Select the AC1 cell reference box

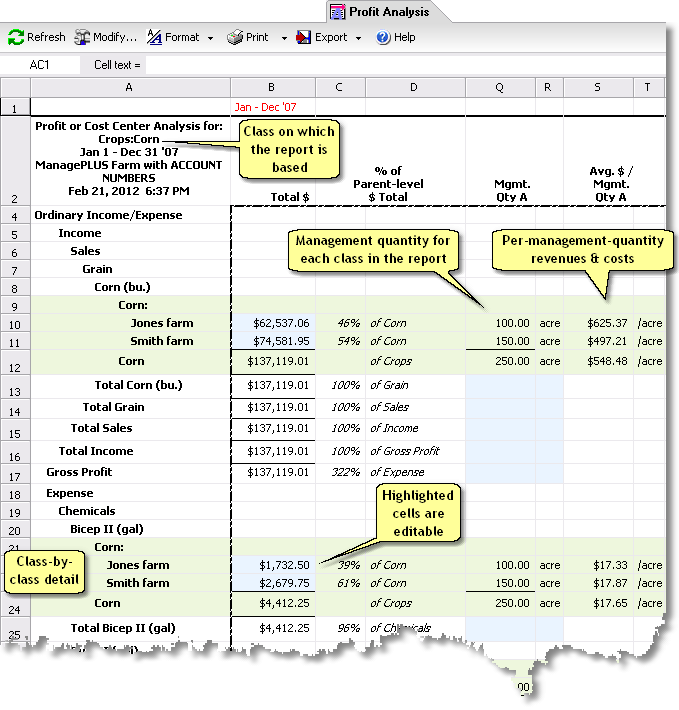point(40,65)
